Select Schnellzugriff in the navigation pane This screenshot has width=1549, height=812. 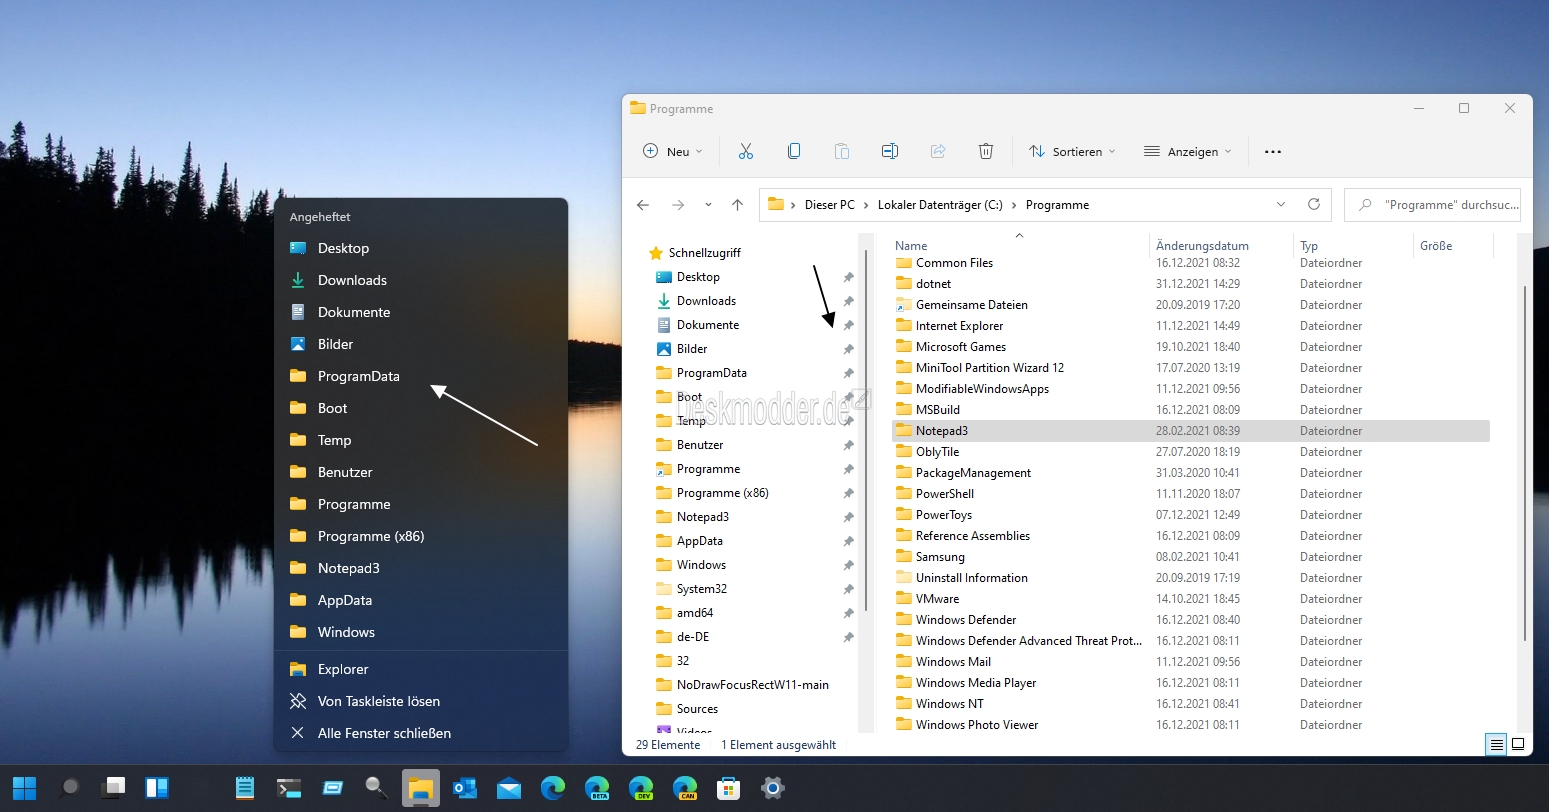tap(705, 253)
